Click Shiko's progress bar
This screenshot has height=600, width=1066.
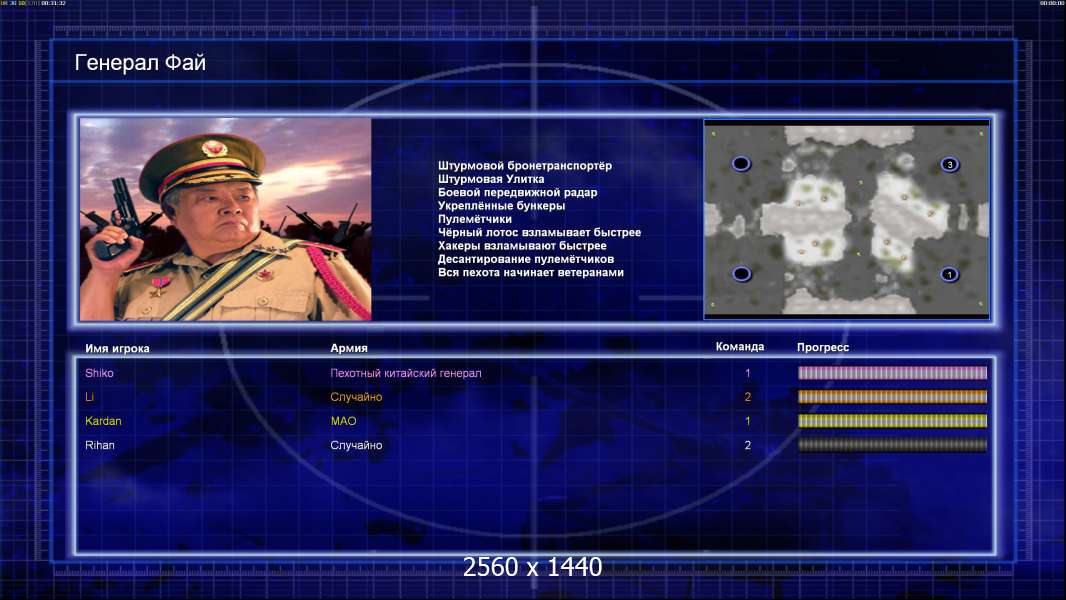pos(892,372)
